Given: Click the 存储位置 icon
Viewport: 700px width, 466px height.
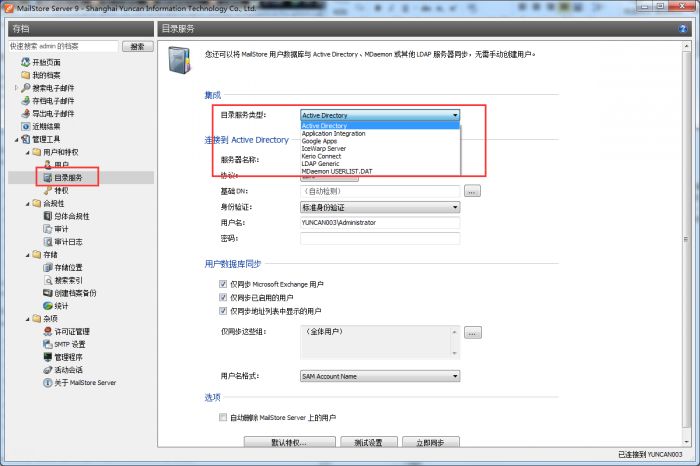Looking at the screenshot, I should 48,267.
